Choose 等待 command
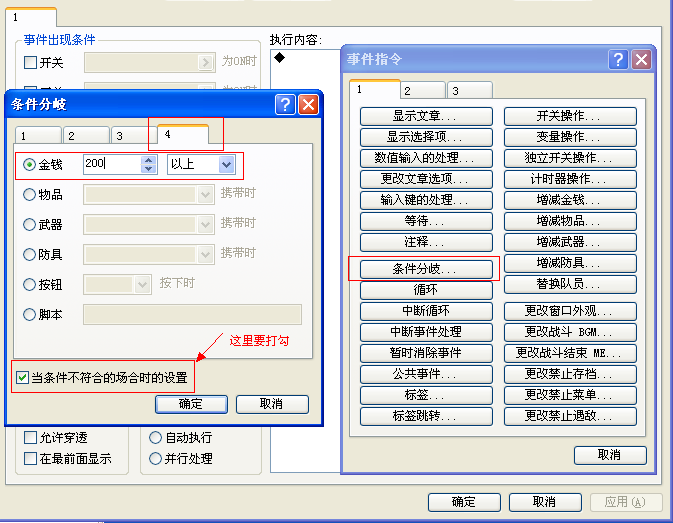Viewport: 673px width, 523px height. (426, 221)
